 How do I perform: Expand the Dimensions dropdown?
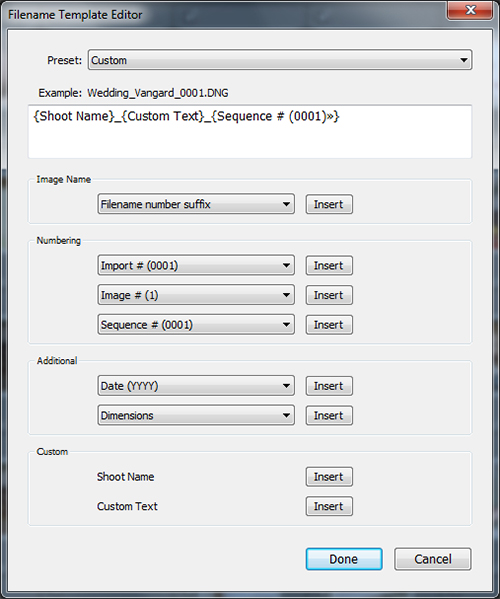tap(196, 415)
